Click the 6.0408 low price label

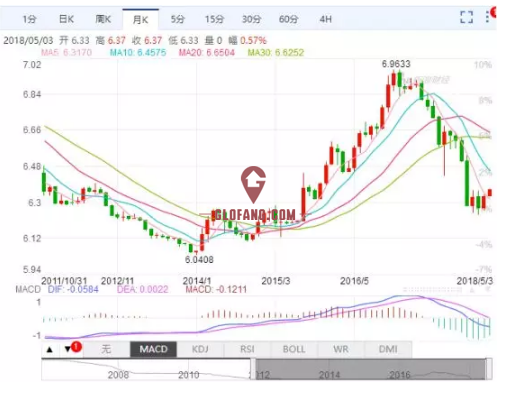[199, 259]
